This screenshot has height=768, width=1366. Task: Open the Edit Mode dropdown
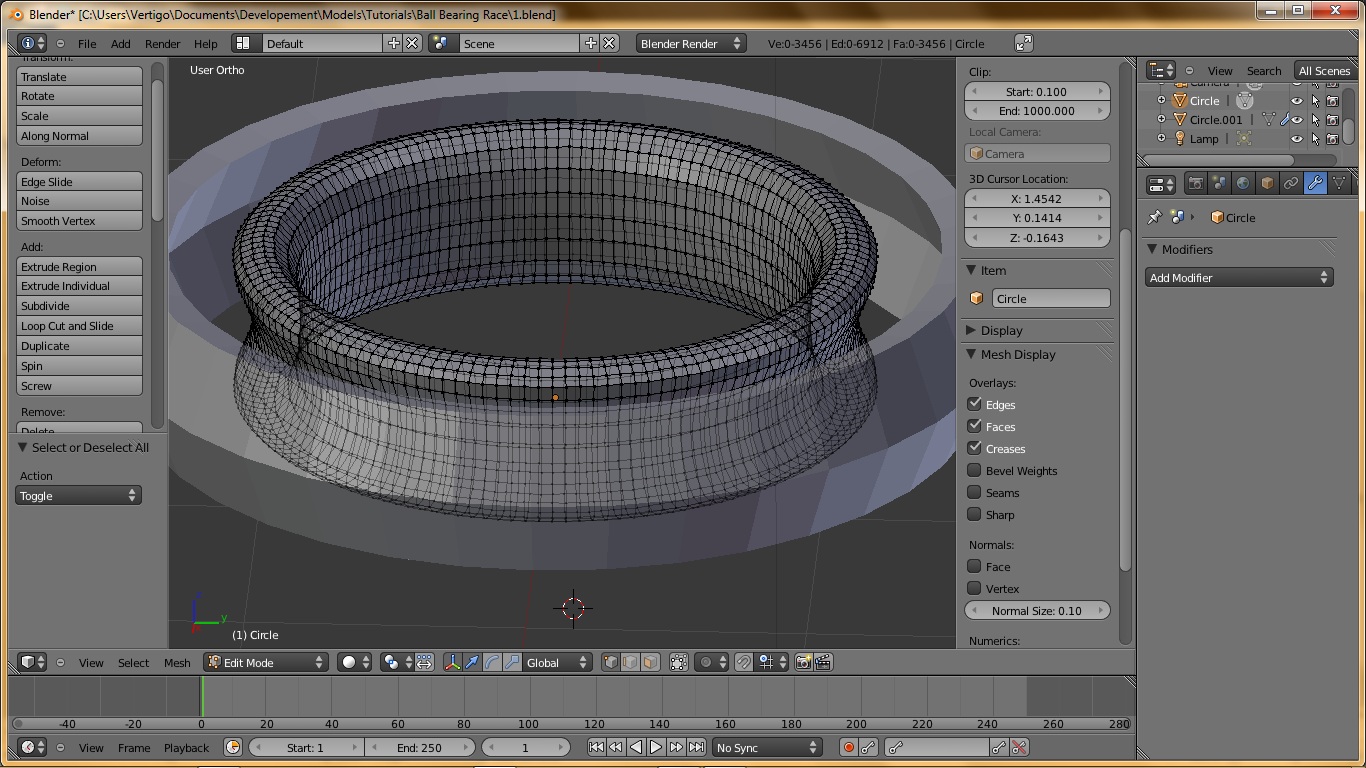tap(266, 662)
